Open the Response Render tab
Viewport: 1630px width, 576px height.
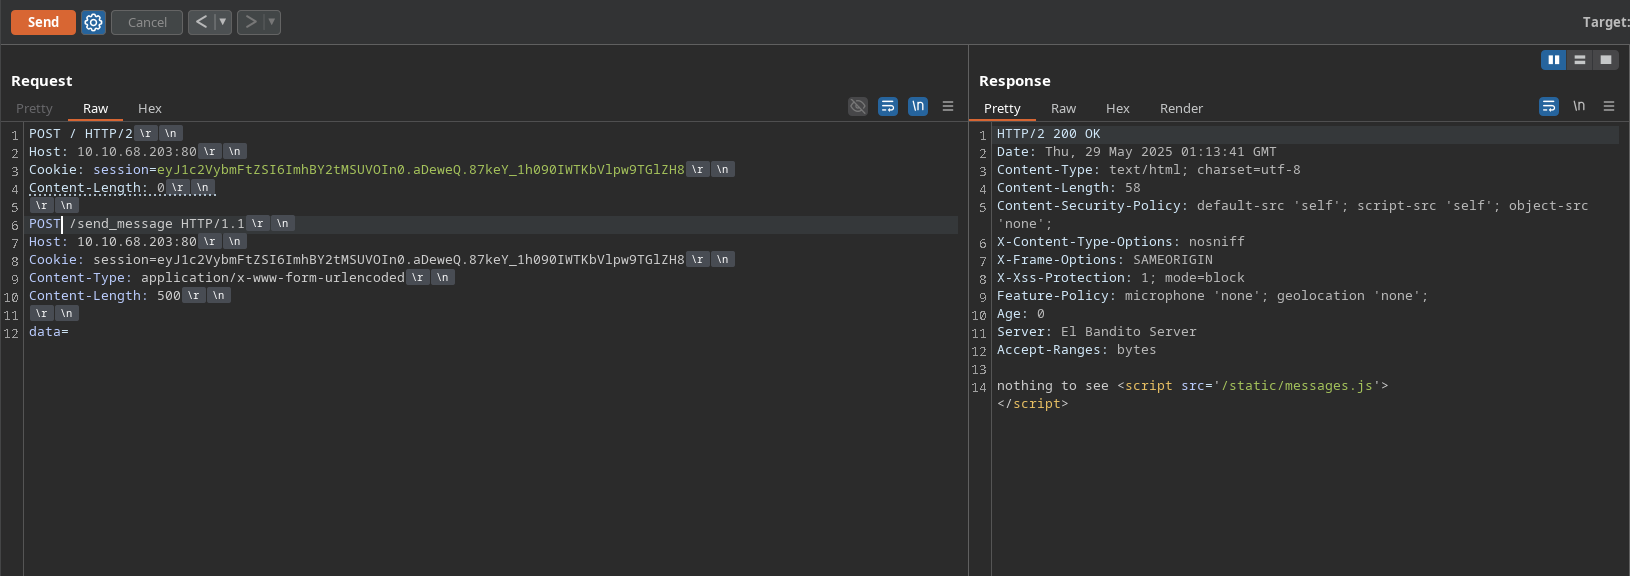click(1181, 108)
